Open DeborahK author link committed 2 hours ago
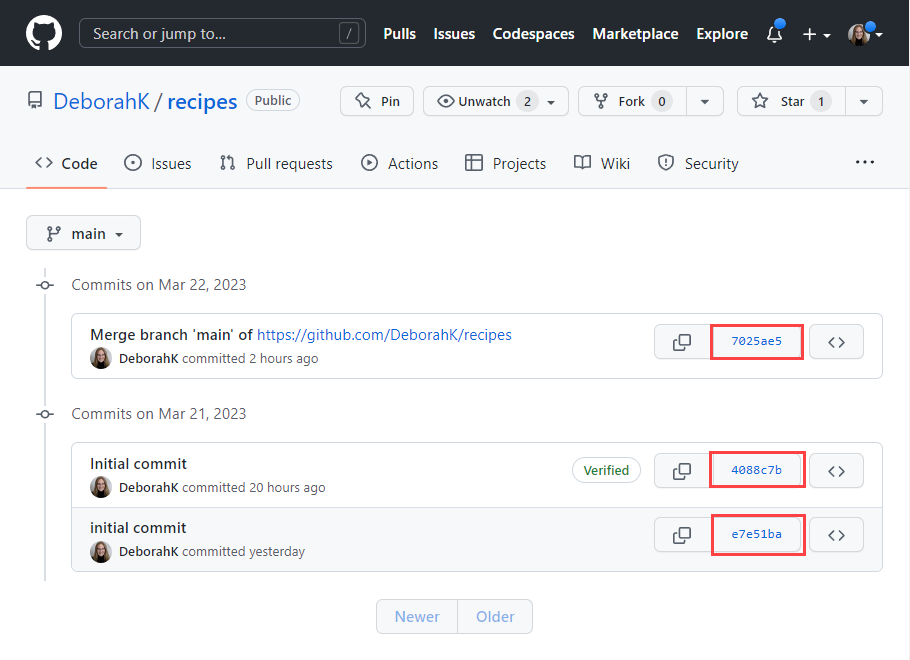 [149, 359]
